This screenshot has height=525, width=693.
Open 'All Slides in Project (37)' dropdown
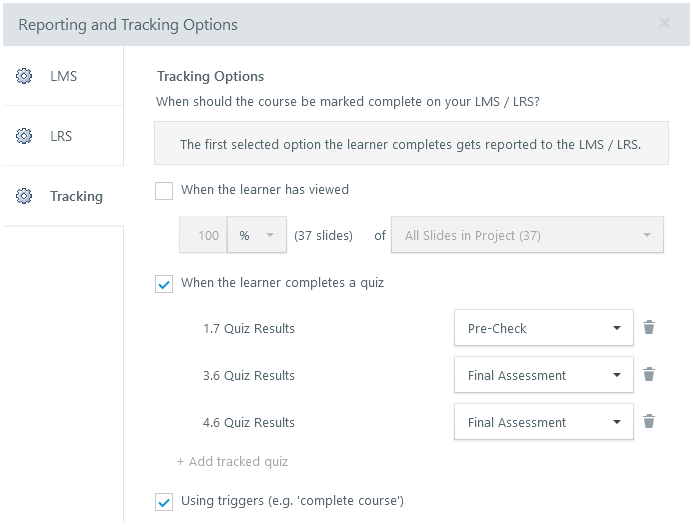click(x=527, y=236)
